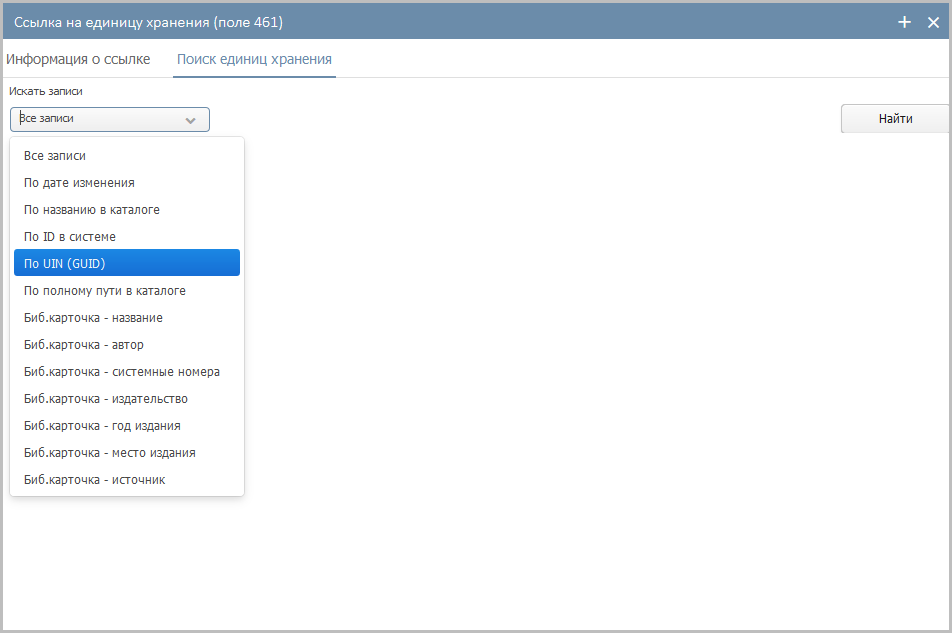Click the plus icon in title bar
Image resolution: width=952 pixels, height=633 pixels.
point(905,22)
